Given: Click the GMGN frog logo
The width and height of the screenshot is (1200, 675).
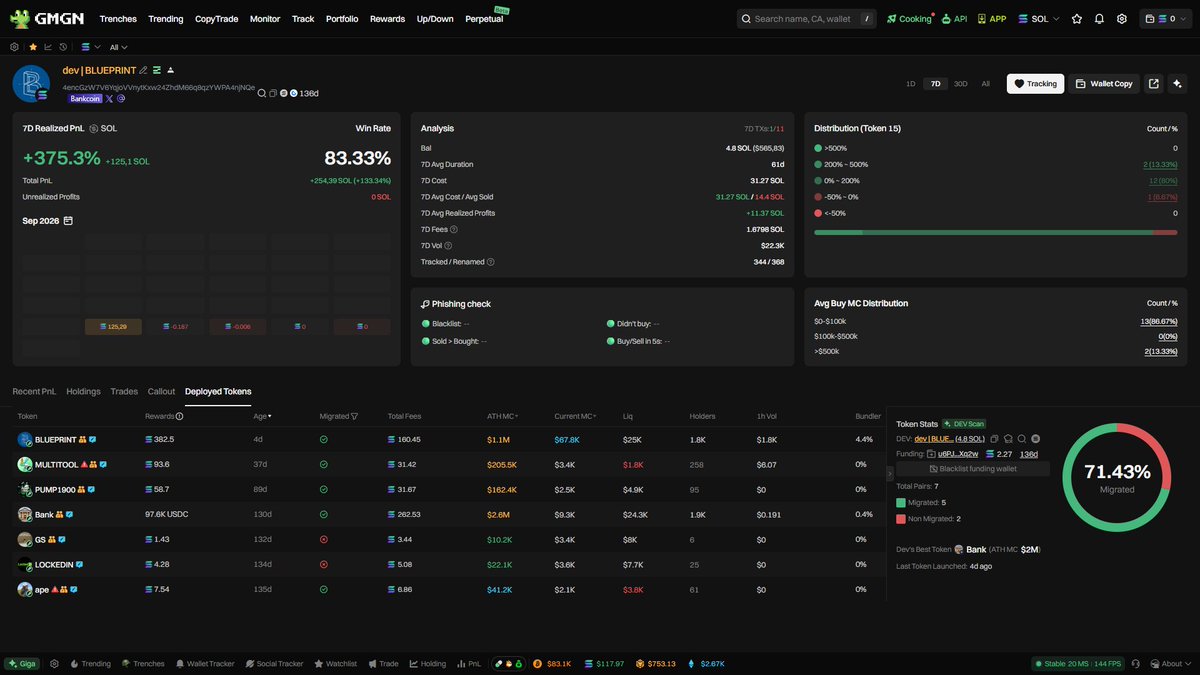Looking at the screenshot, I should [x=20, y=18].
